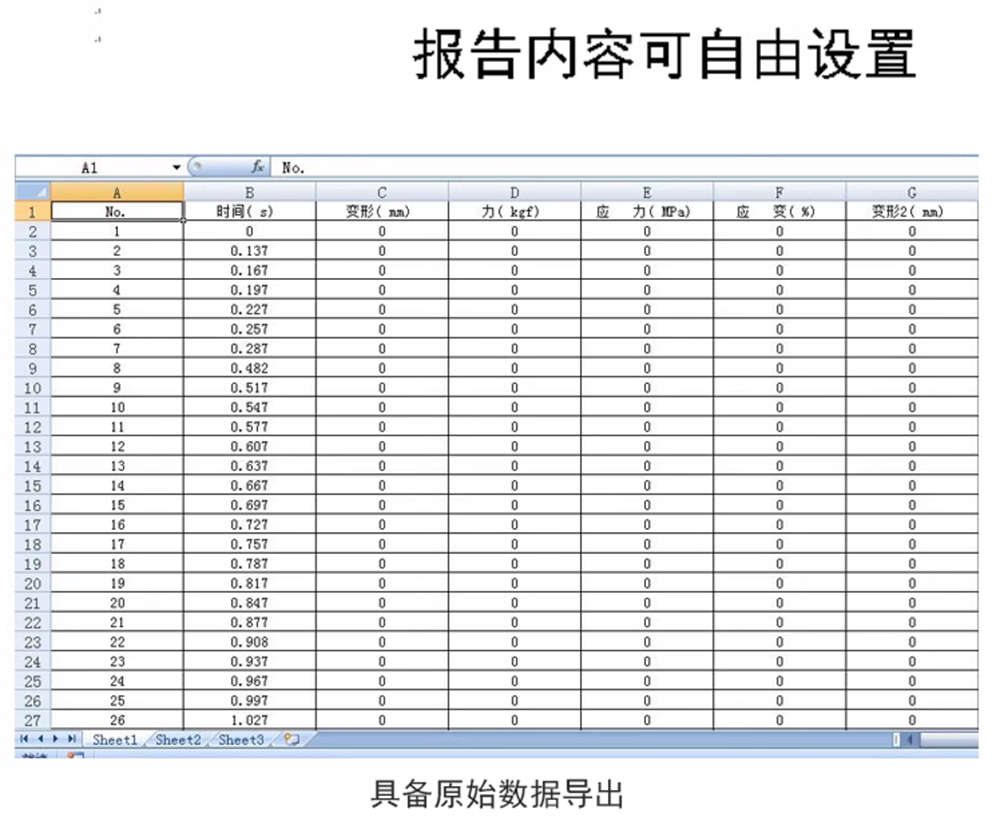Select the time cell 0.697
Viewport: 1000px width, 834px height.
249,505
